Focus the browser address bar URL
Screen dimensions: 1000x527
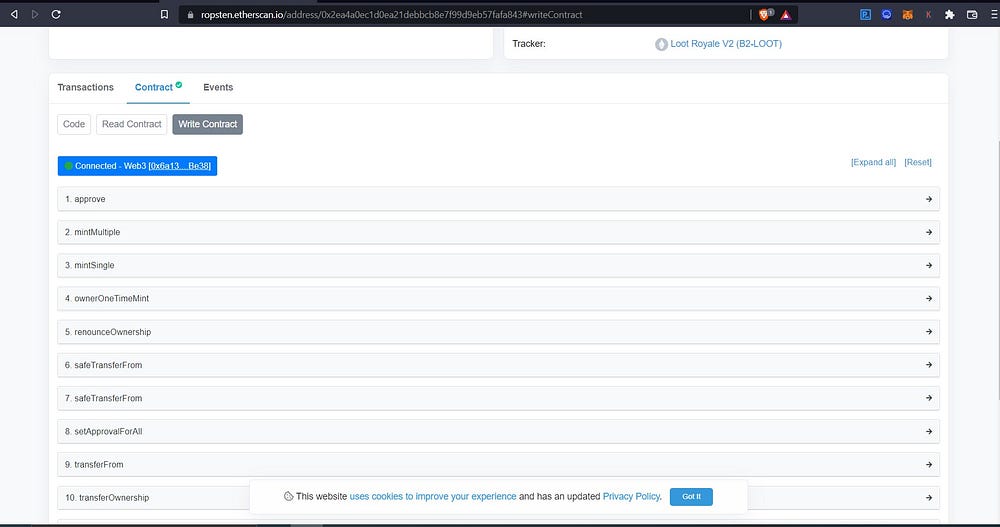[x=392, y=15]
